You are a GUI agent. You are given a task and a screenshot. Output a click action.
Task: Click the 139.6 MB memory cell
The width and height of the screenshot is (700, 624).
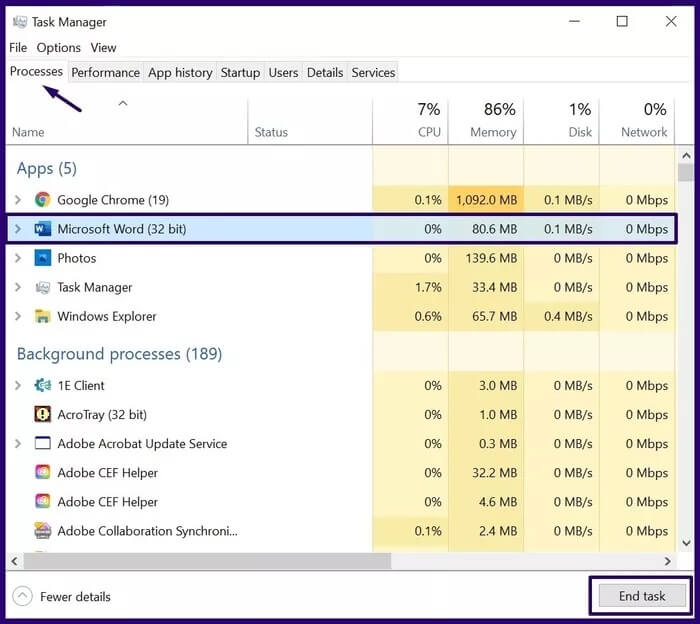coord(486,258)
